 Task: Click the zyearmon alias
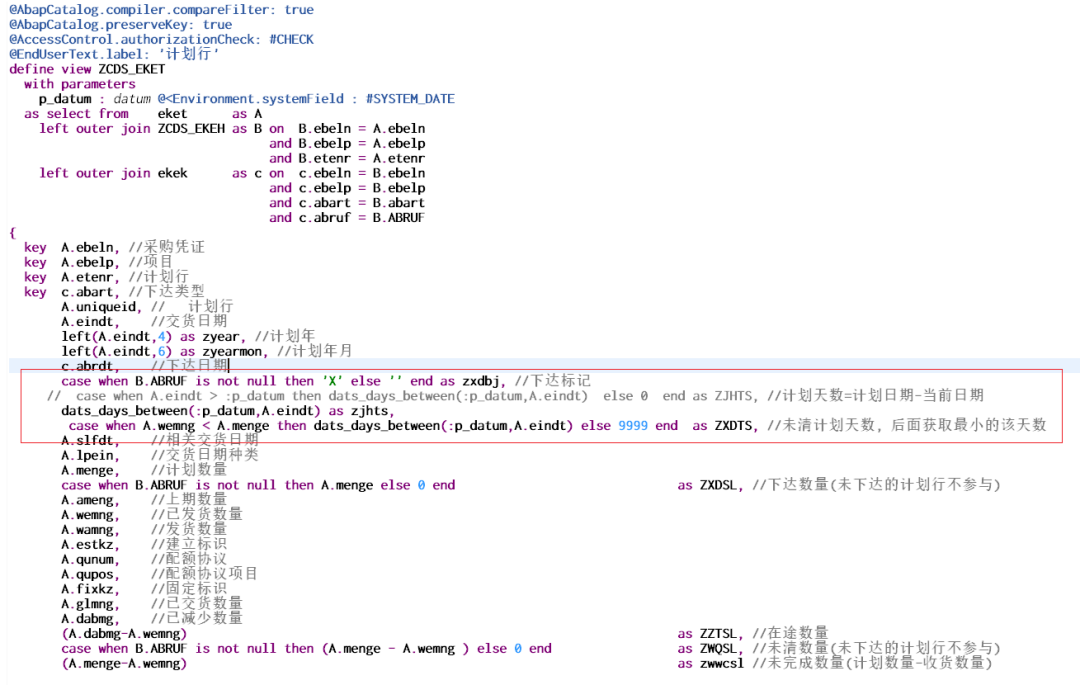click(x=232, y=352)
